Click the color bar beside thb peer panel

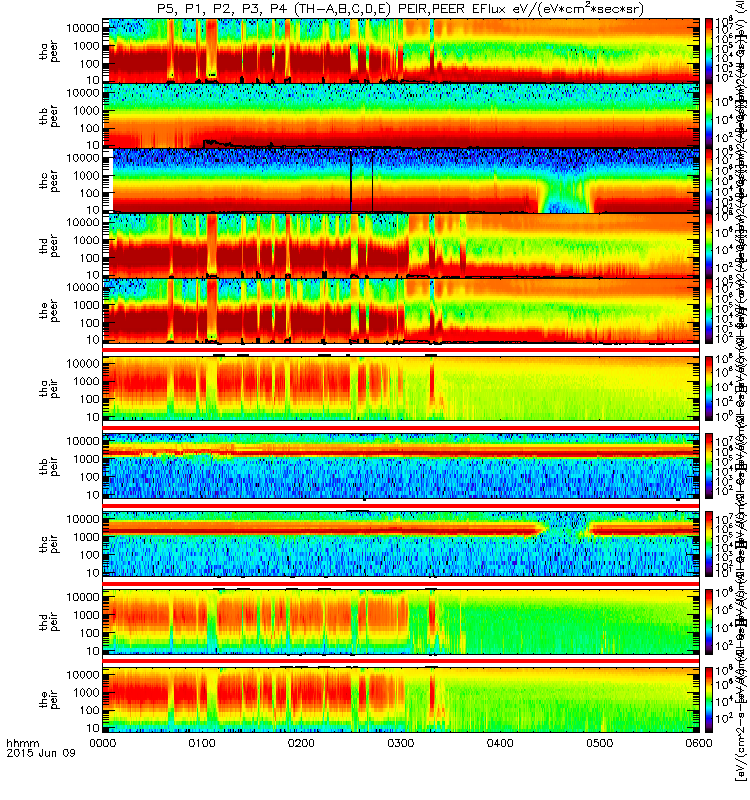pos(709,115)
